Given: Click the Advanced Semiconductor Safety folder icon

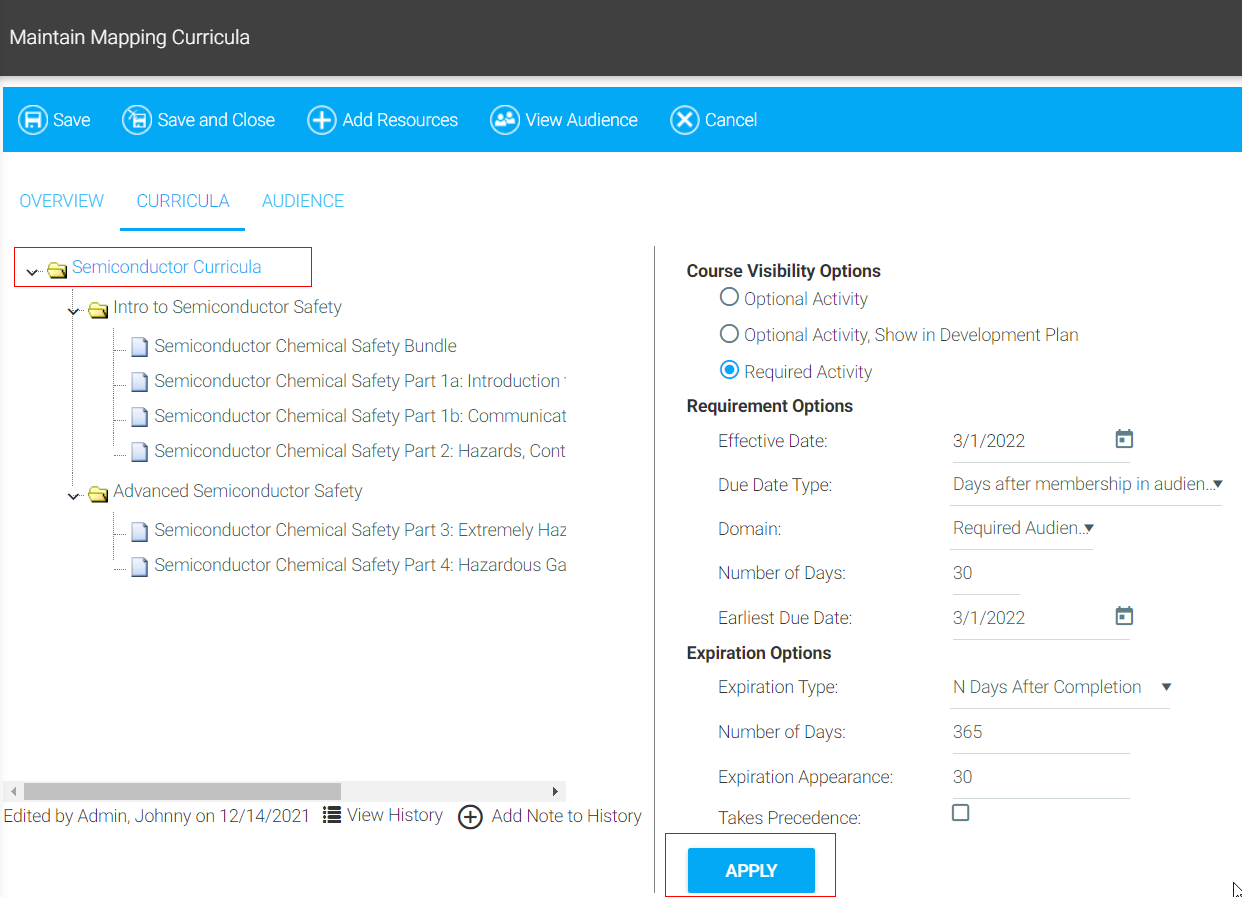Looking at the screenshot, I should pos(98,493).
